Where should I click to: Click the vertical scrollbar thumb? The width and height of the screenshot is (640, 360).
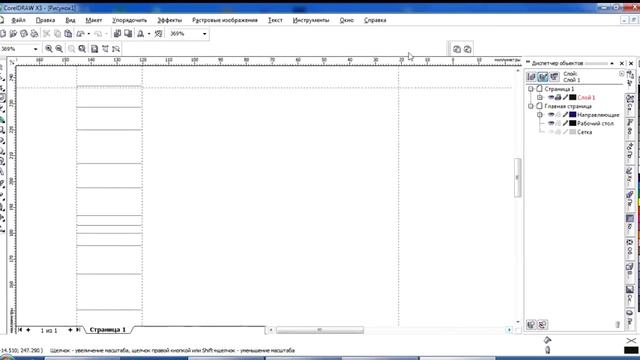(x=518, y=178)
